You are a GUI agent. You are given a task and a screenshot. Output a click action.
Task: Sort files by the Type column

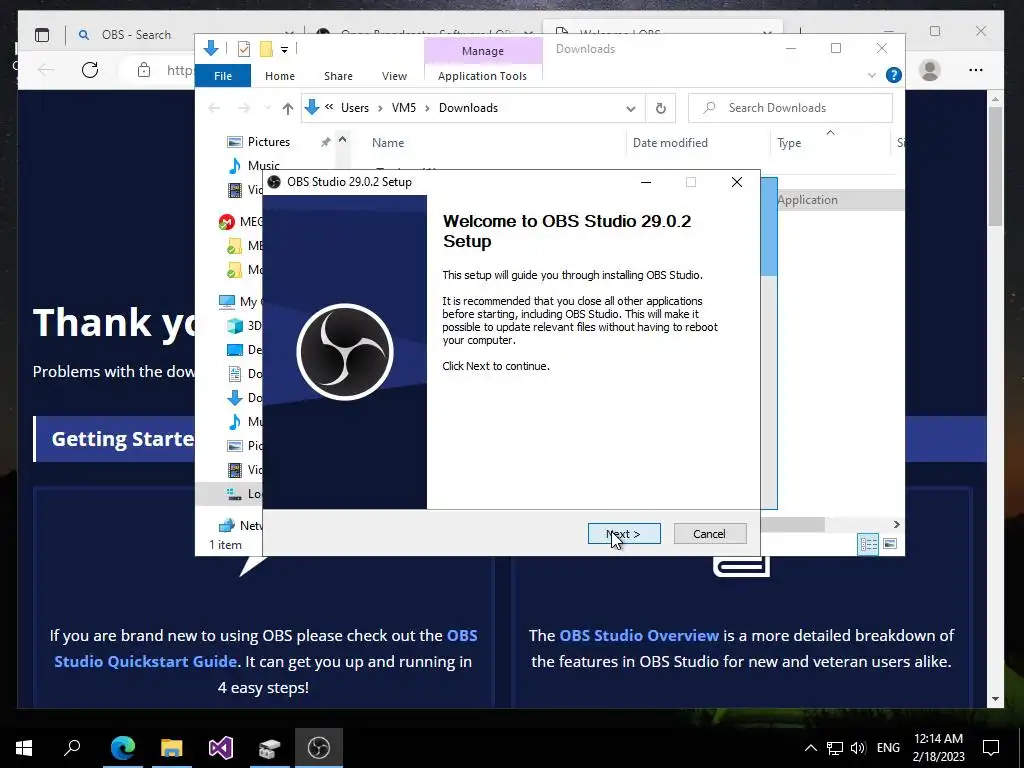click(789, 142)
